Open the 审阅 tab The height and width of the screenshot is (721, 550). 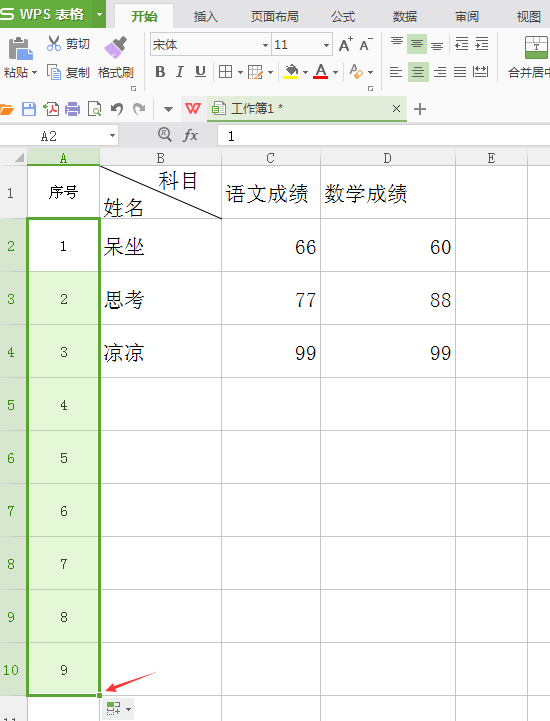tap(467, 17)
